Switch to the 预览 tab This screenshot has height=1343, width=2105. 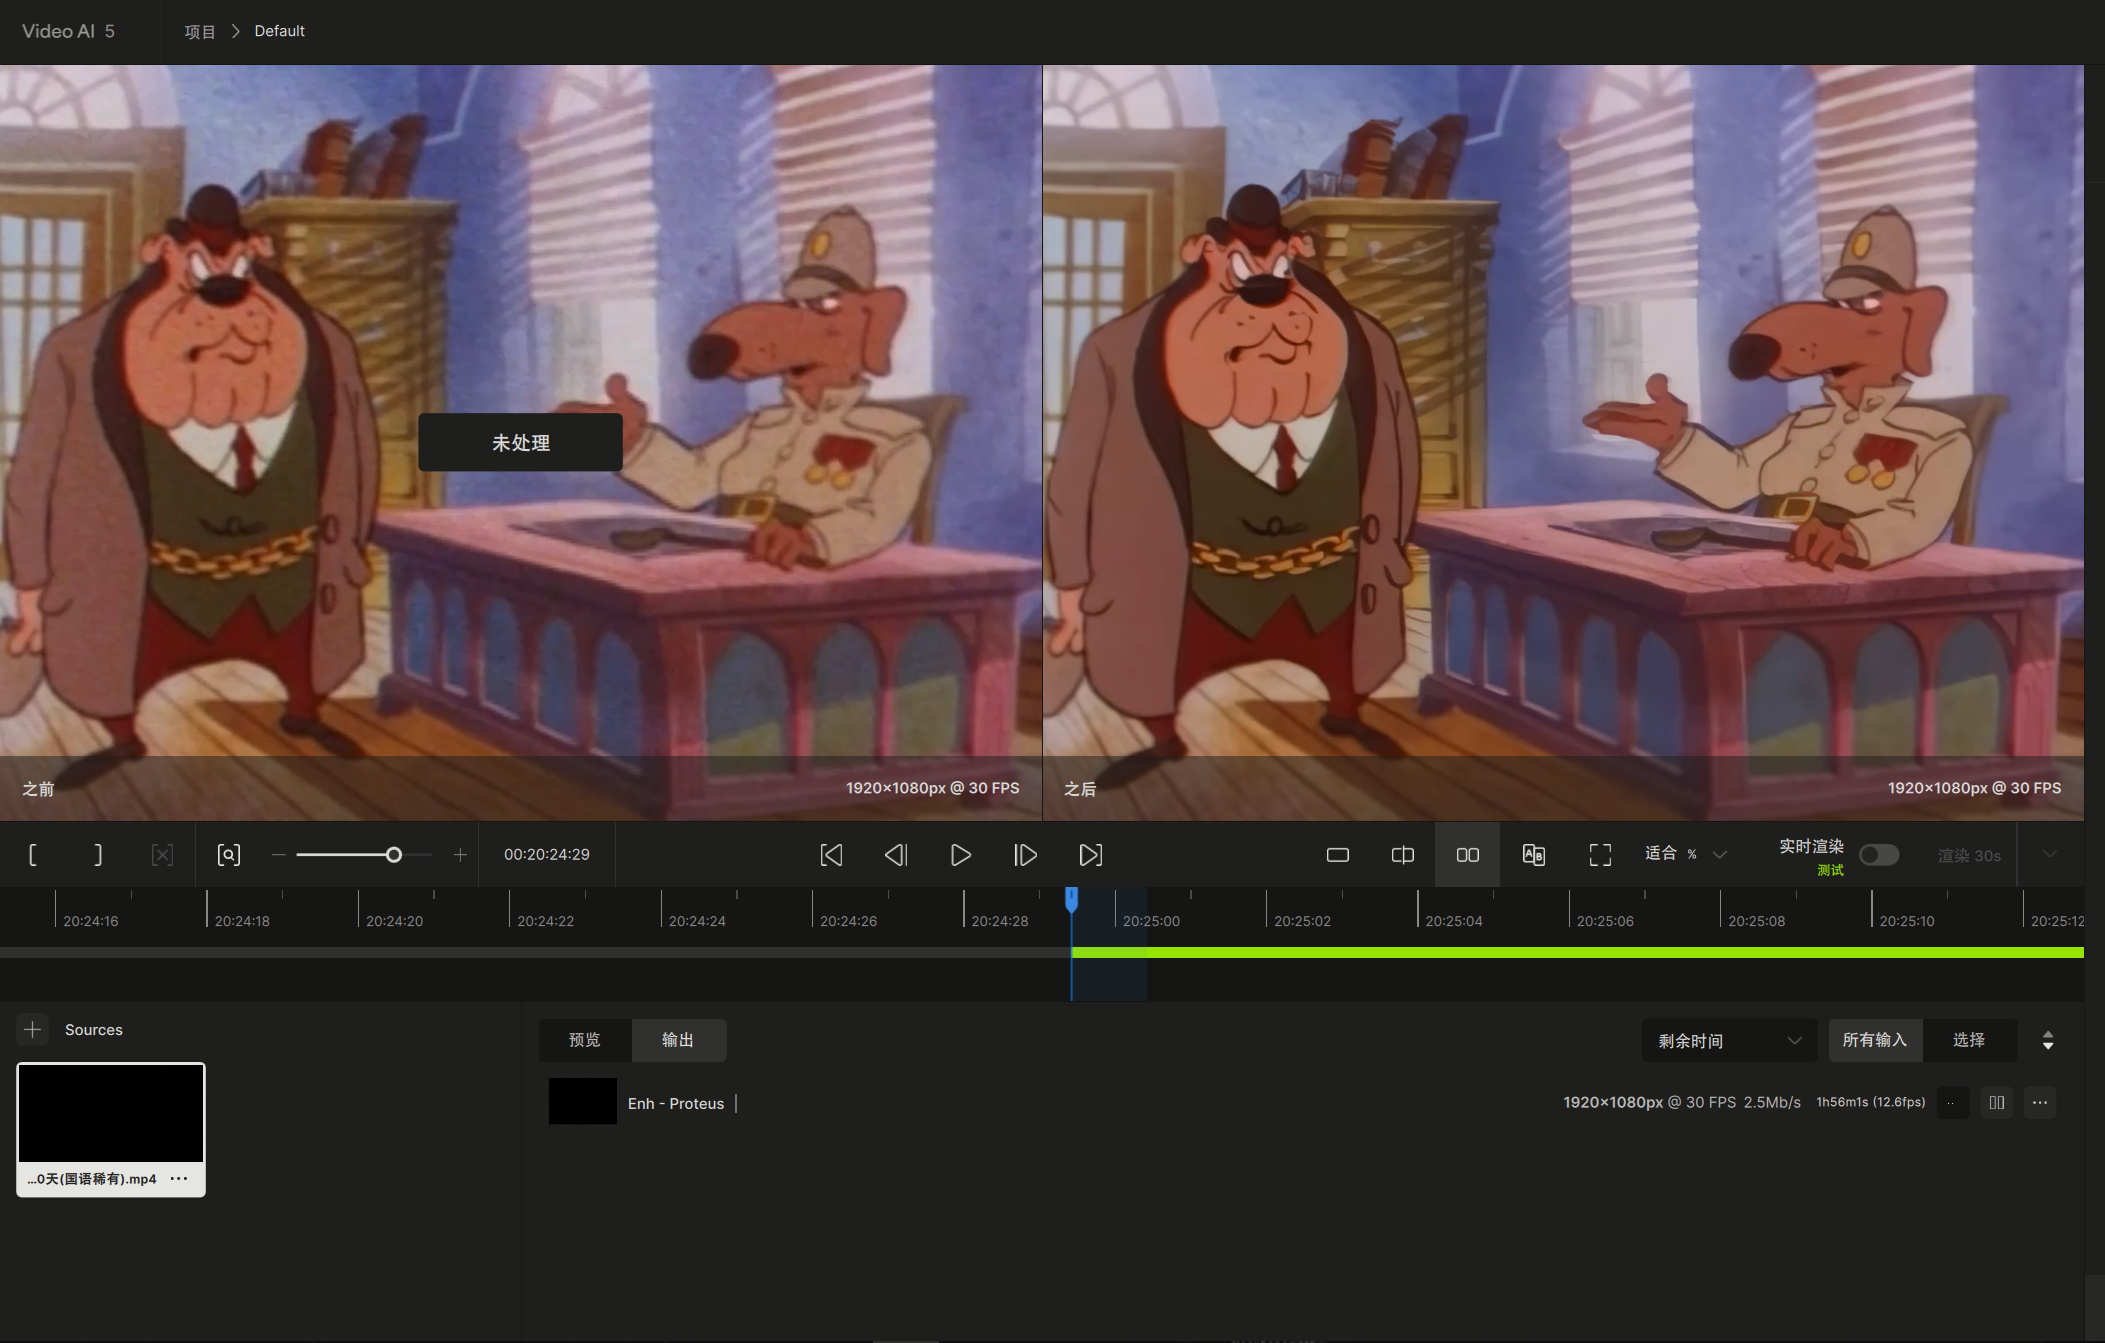pyautogui.click(x=584, y=1040)
